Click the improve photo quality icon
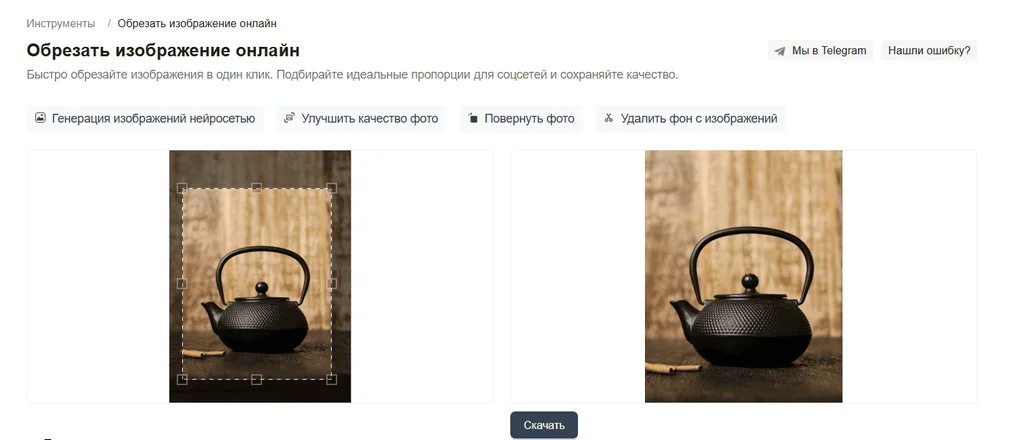 point(289,118)
